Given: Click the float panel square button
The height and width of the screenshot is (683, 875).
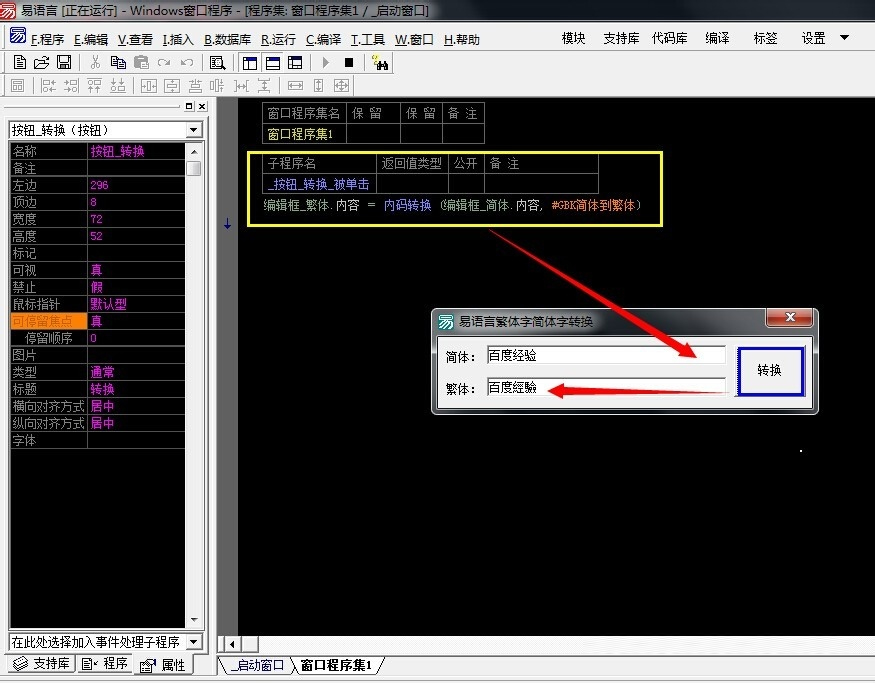Looking at the screenshot, I should 189,106.
